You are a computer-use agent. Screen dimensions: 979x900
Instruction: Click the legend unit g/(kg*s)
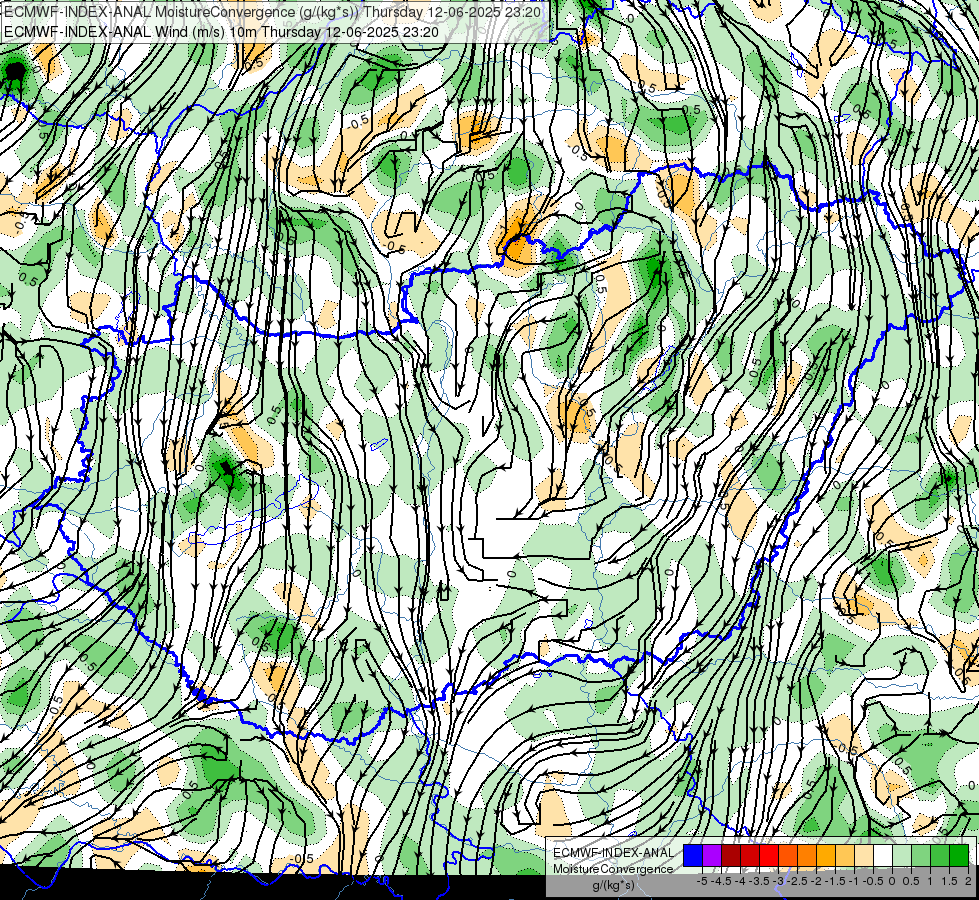(614, 886)
